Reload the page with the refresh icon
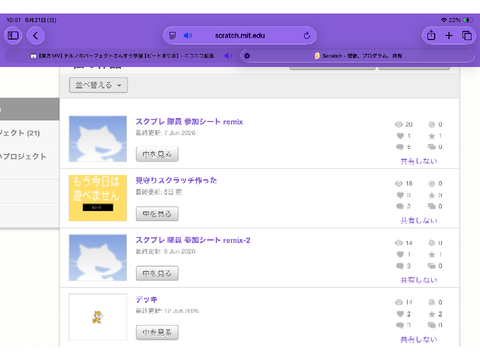 [307, 35]
